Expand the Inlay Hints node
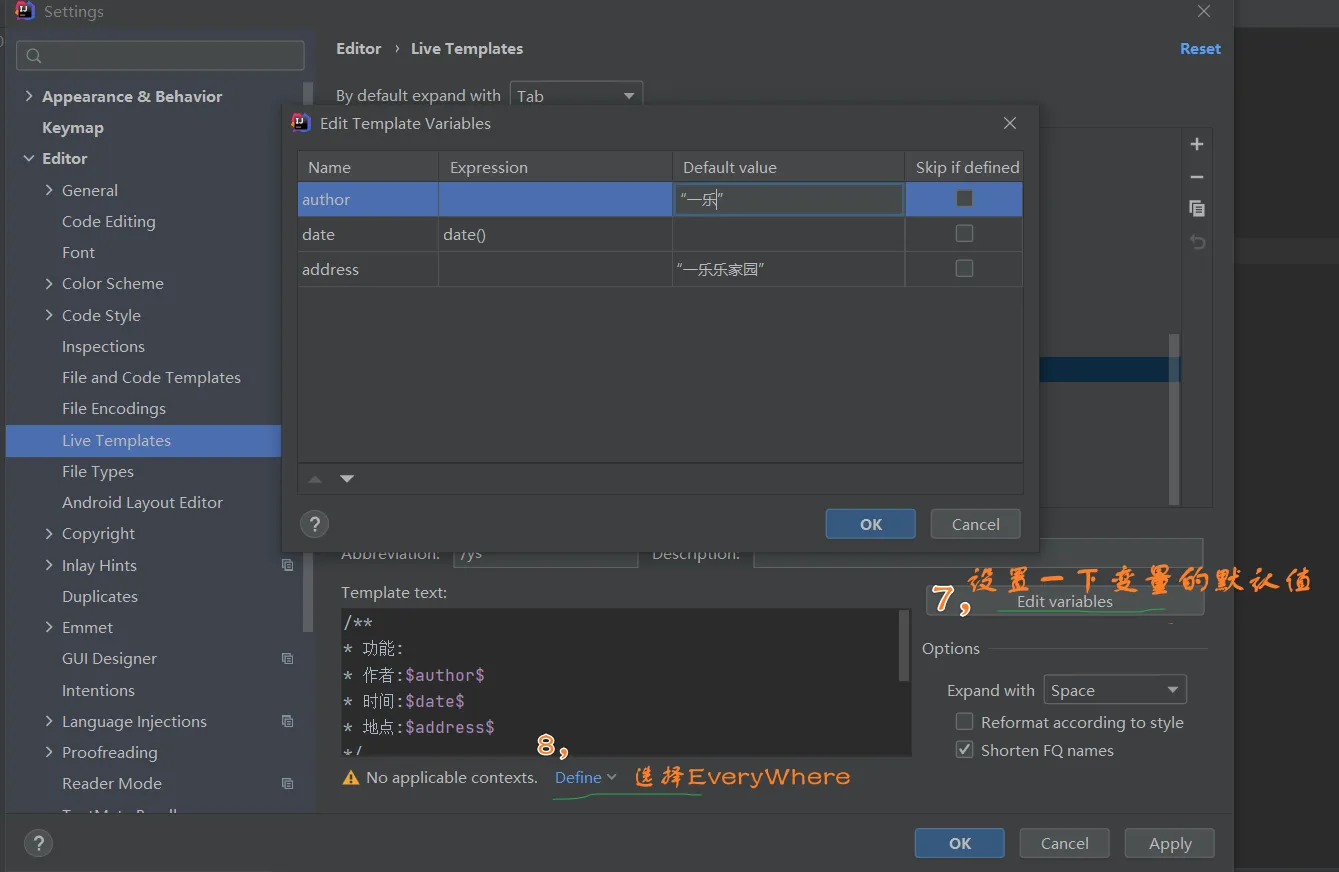 (49, 565)
